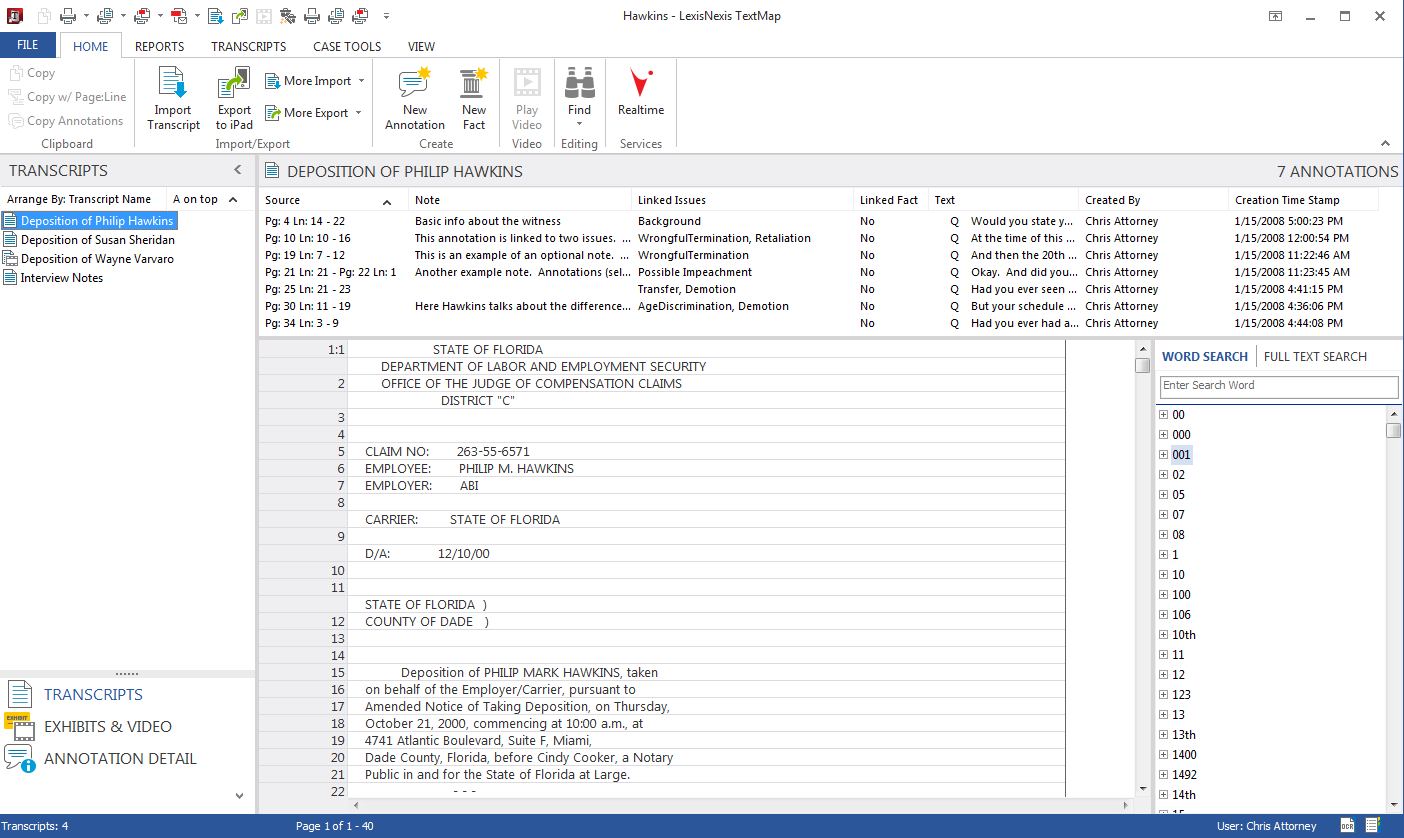Toggle the 'A on top' sort order
Screen dimensions: 1404x838
205,199
